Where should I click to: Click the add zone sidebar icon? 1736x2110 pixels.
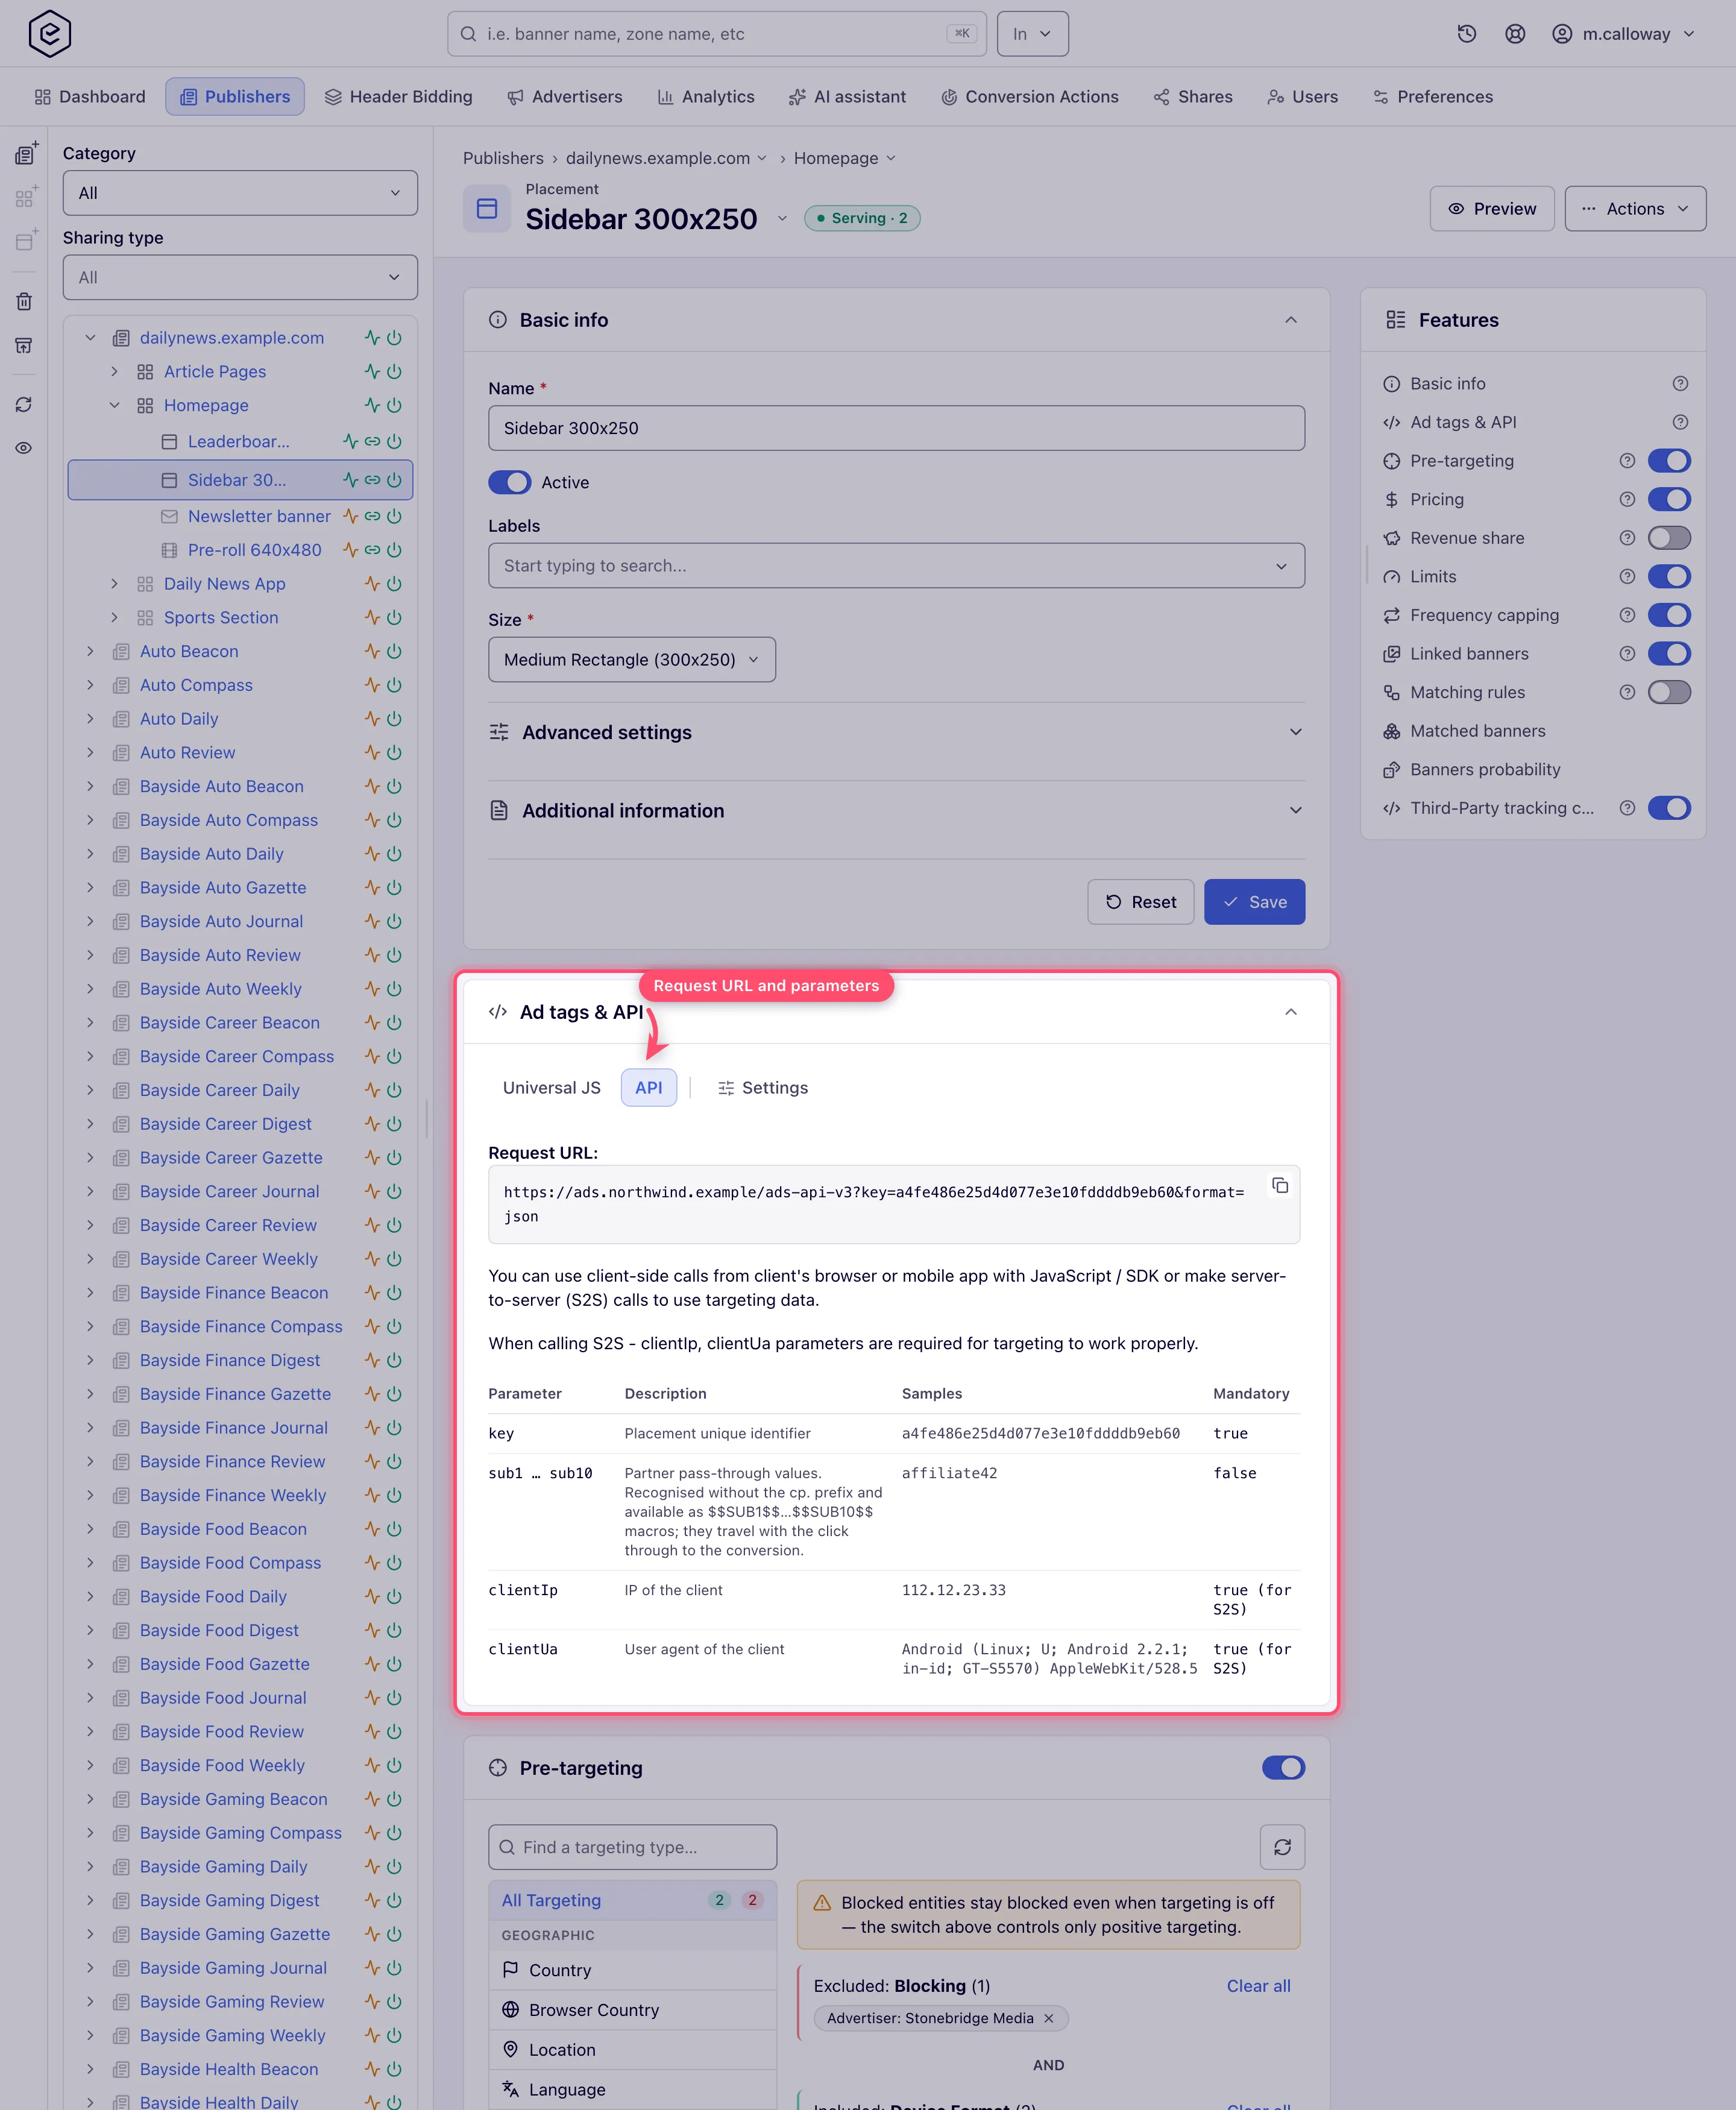25,197
